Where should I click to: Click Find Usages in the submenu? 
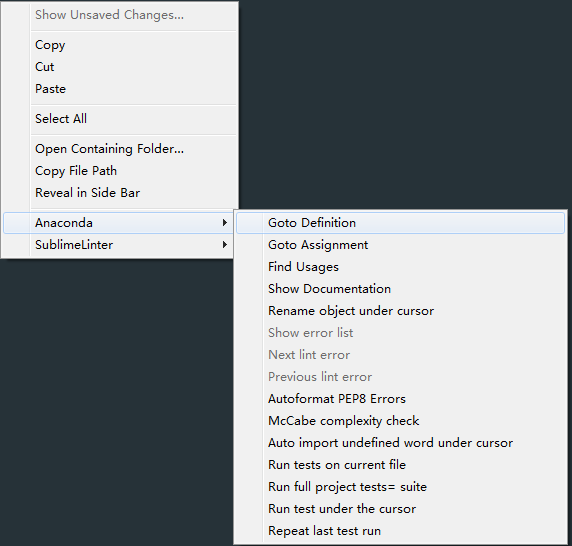[x=400, y=267]
